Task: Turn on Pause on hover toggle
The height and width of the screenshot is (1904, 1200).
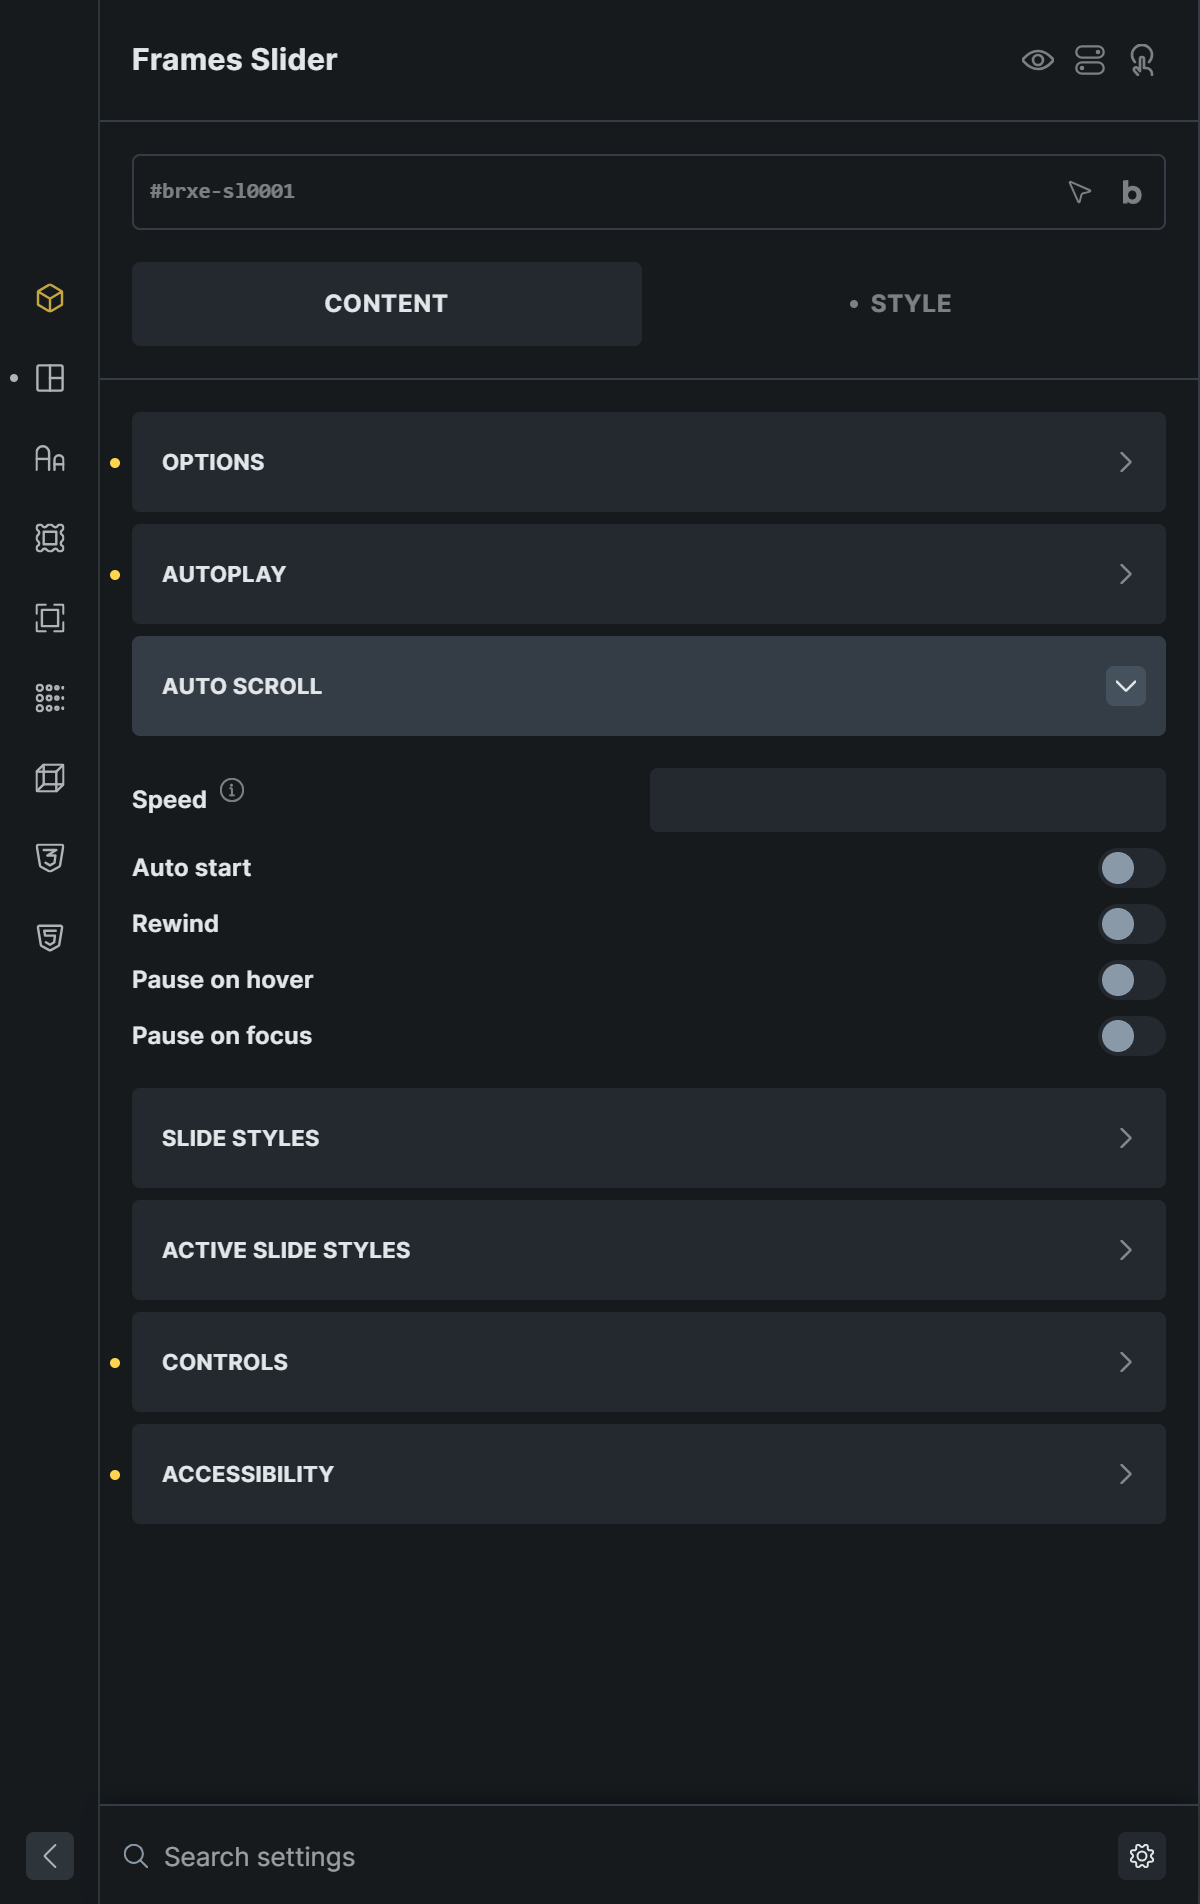Action: [x=1132, y=980]
